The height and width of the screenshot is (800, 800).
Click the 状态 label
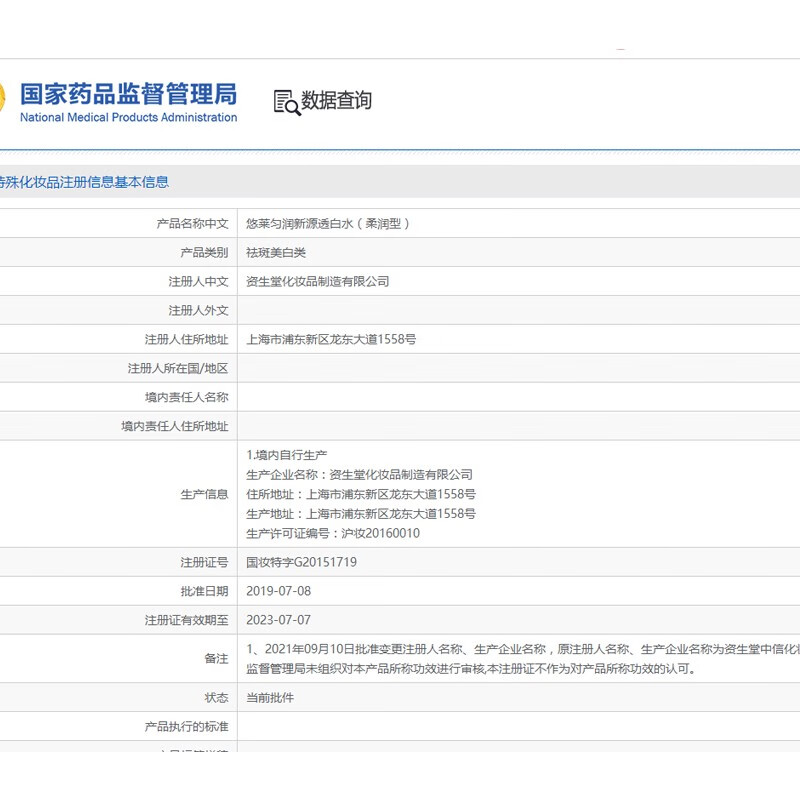216,698
